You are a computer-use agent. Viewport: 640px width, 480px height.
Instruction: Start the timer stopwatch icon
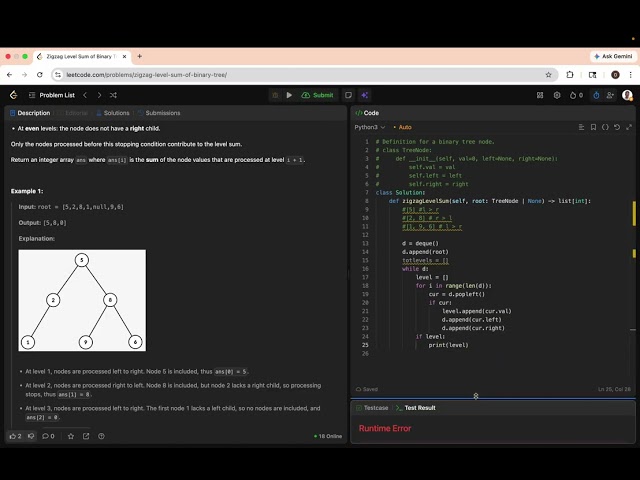[596, 95]
